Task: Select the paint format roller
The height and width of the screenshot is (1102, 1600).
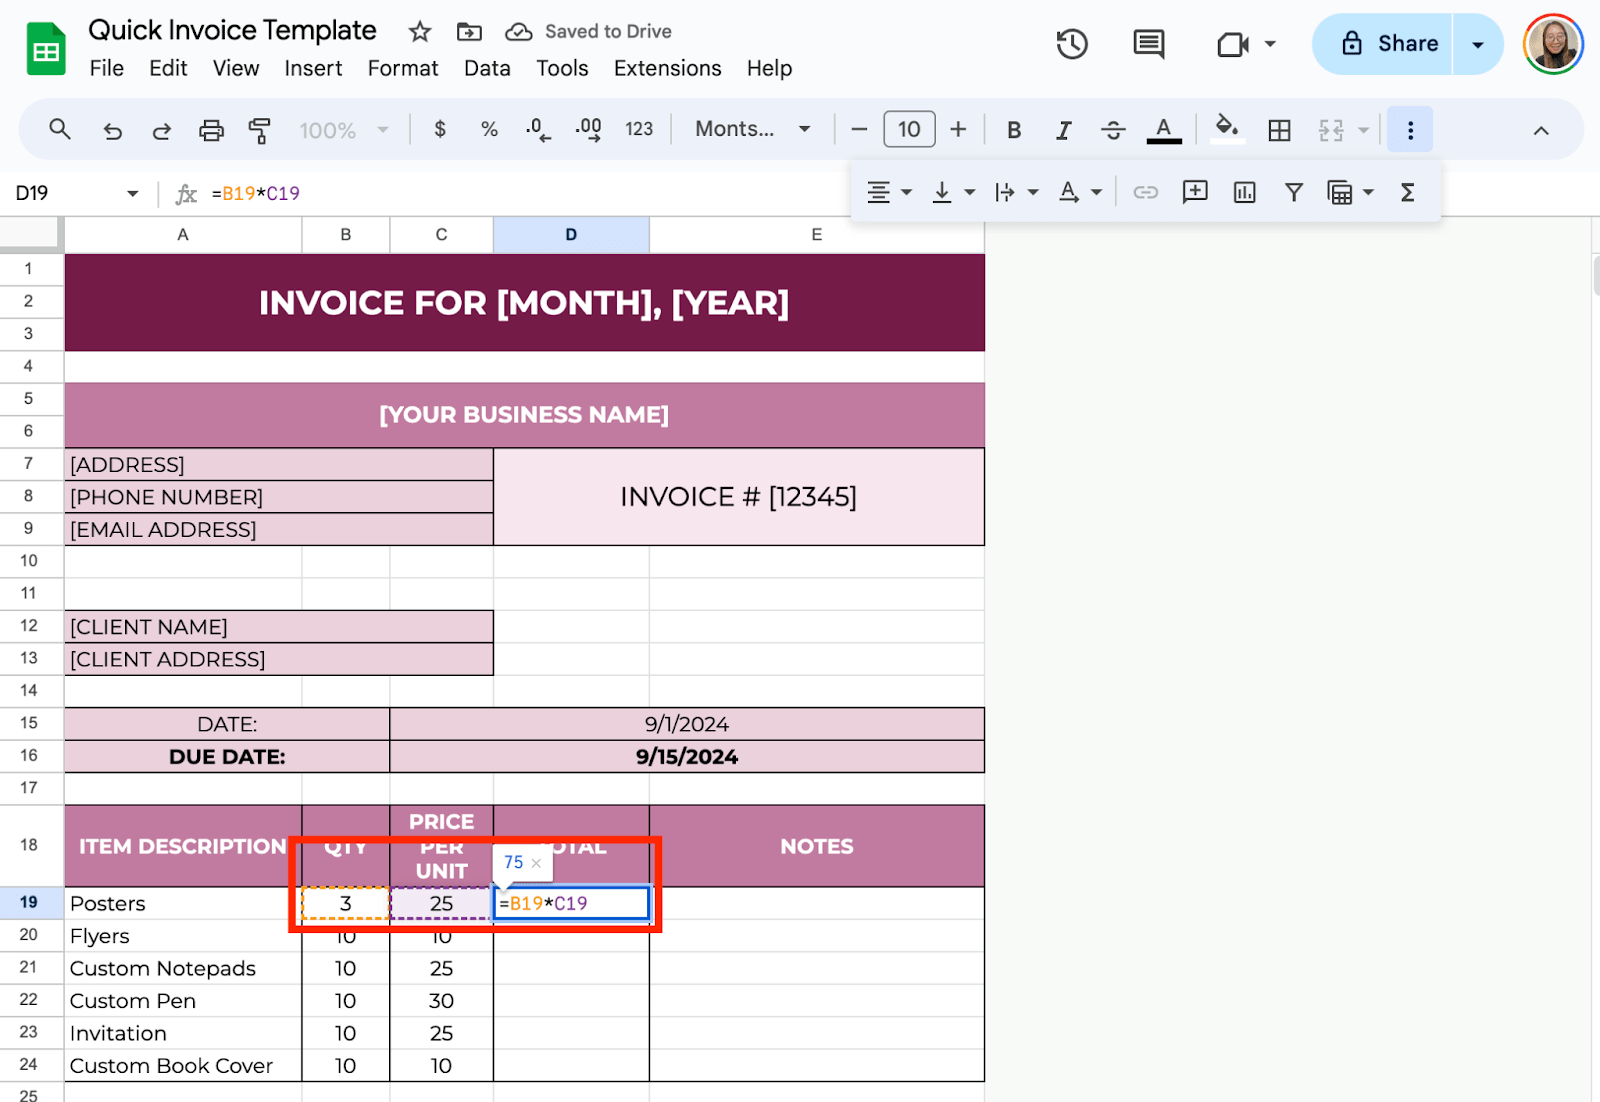Action: [260, 130]
